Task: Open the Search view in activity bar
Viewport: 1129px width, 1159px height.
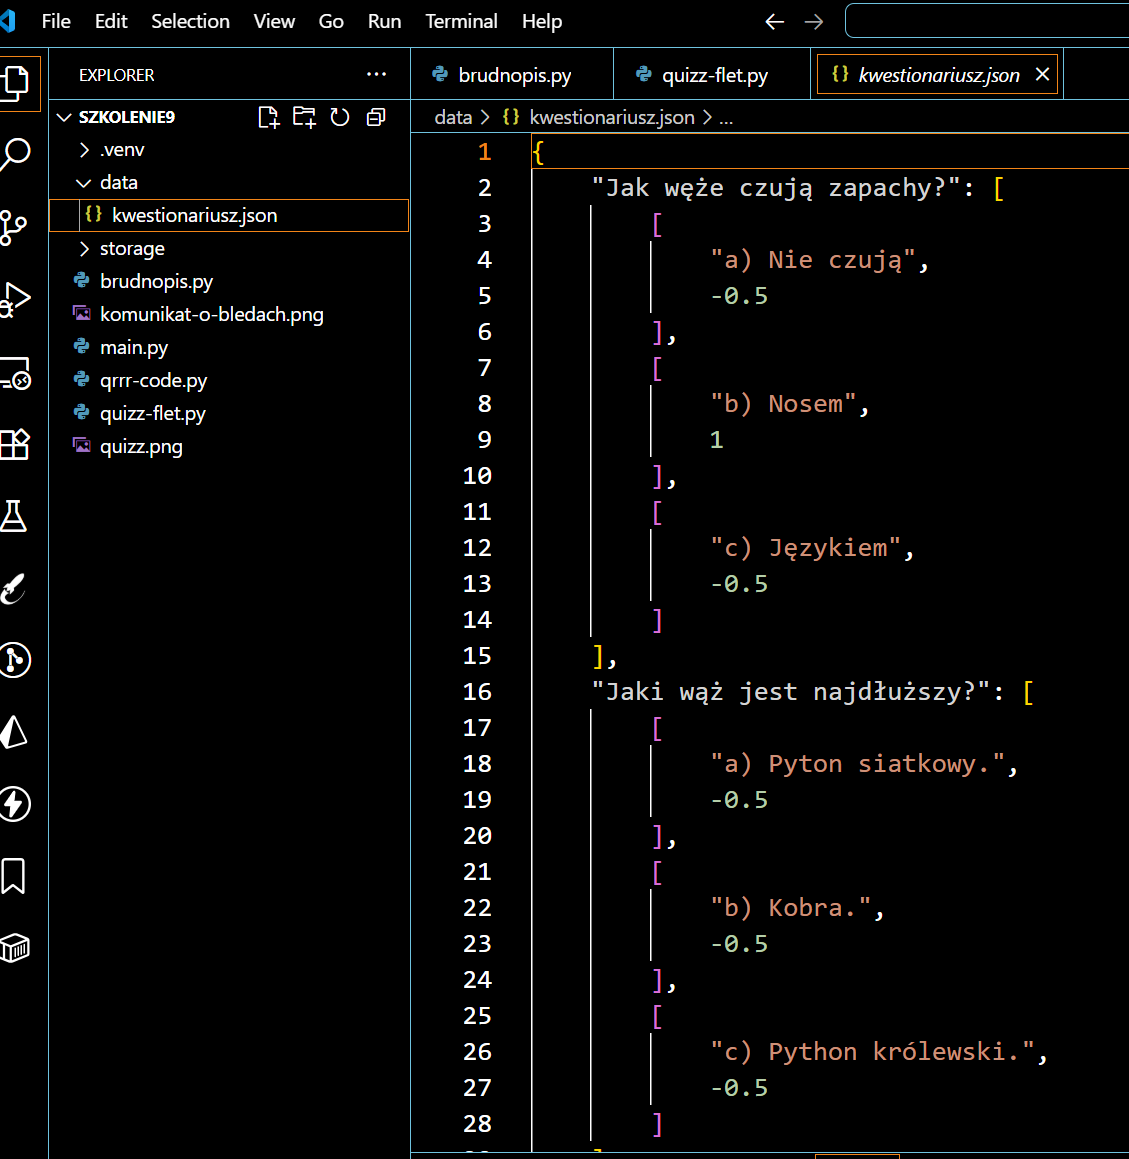Action: [15, 154]
